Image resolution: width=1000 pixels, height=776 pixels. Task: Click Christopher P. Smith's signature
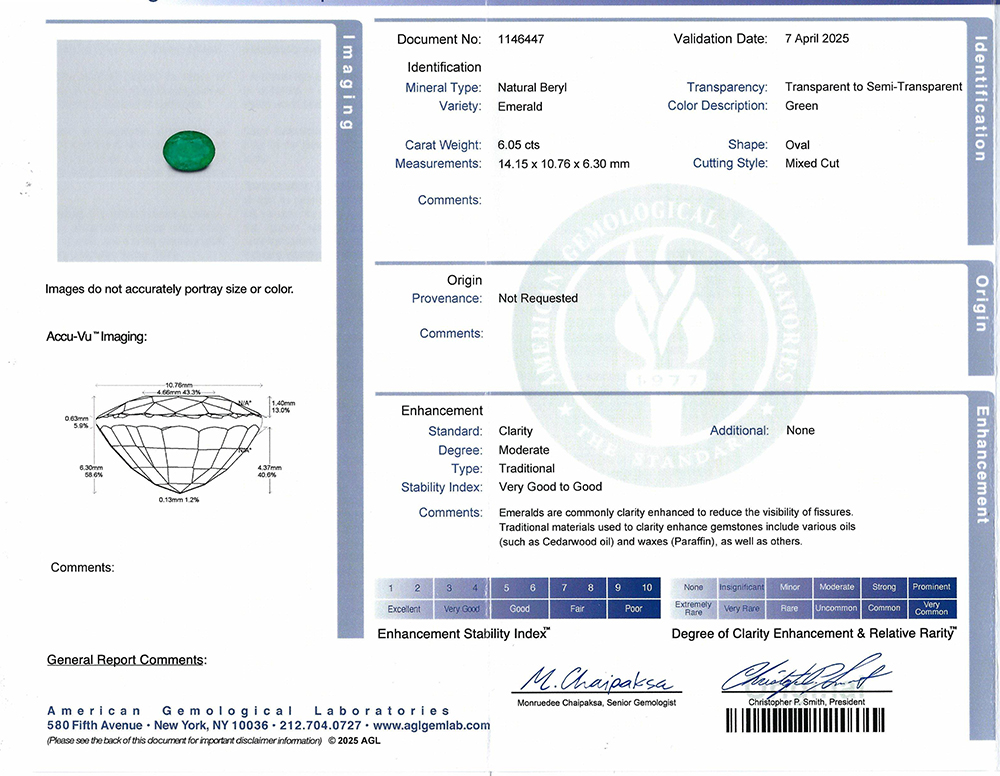click(805, 675)
